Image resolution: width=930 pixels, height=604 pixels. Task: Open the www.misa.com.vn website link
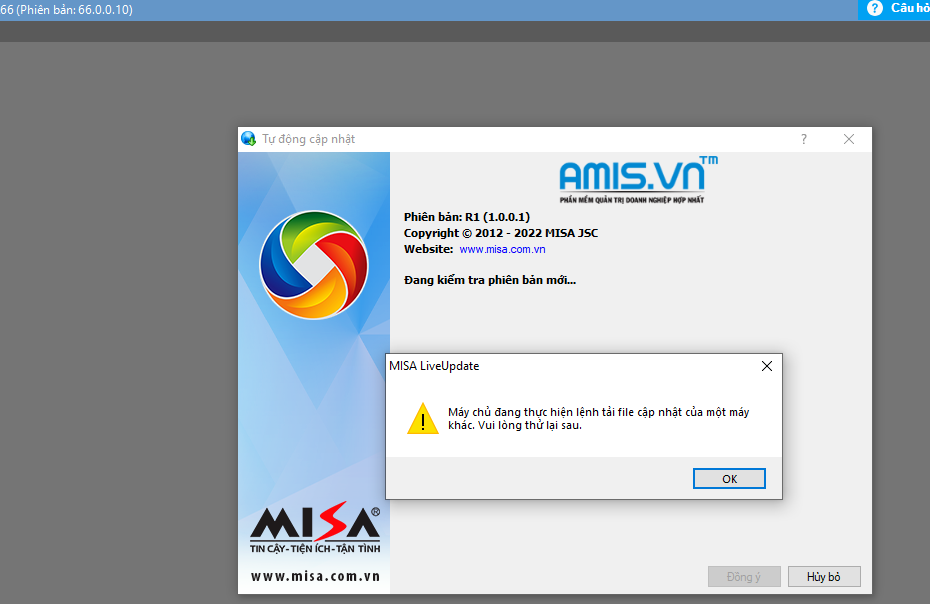point(502,249)
